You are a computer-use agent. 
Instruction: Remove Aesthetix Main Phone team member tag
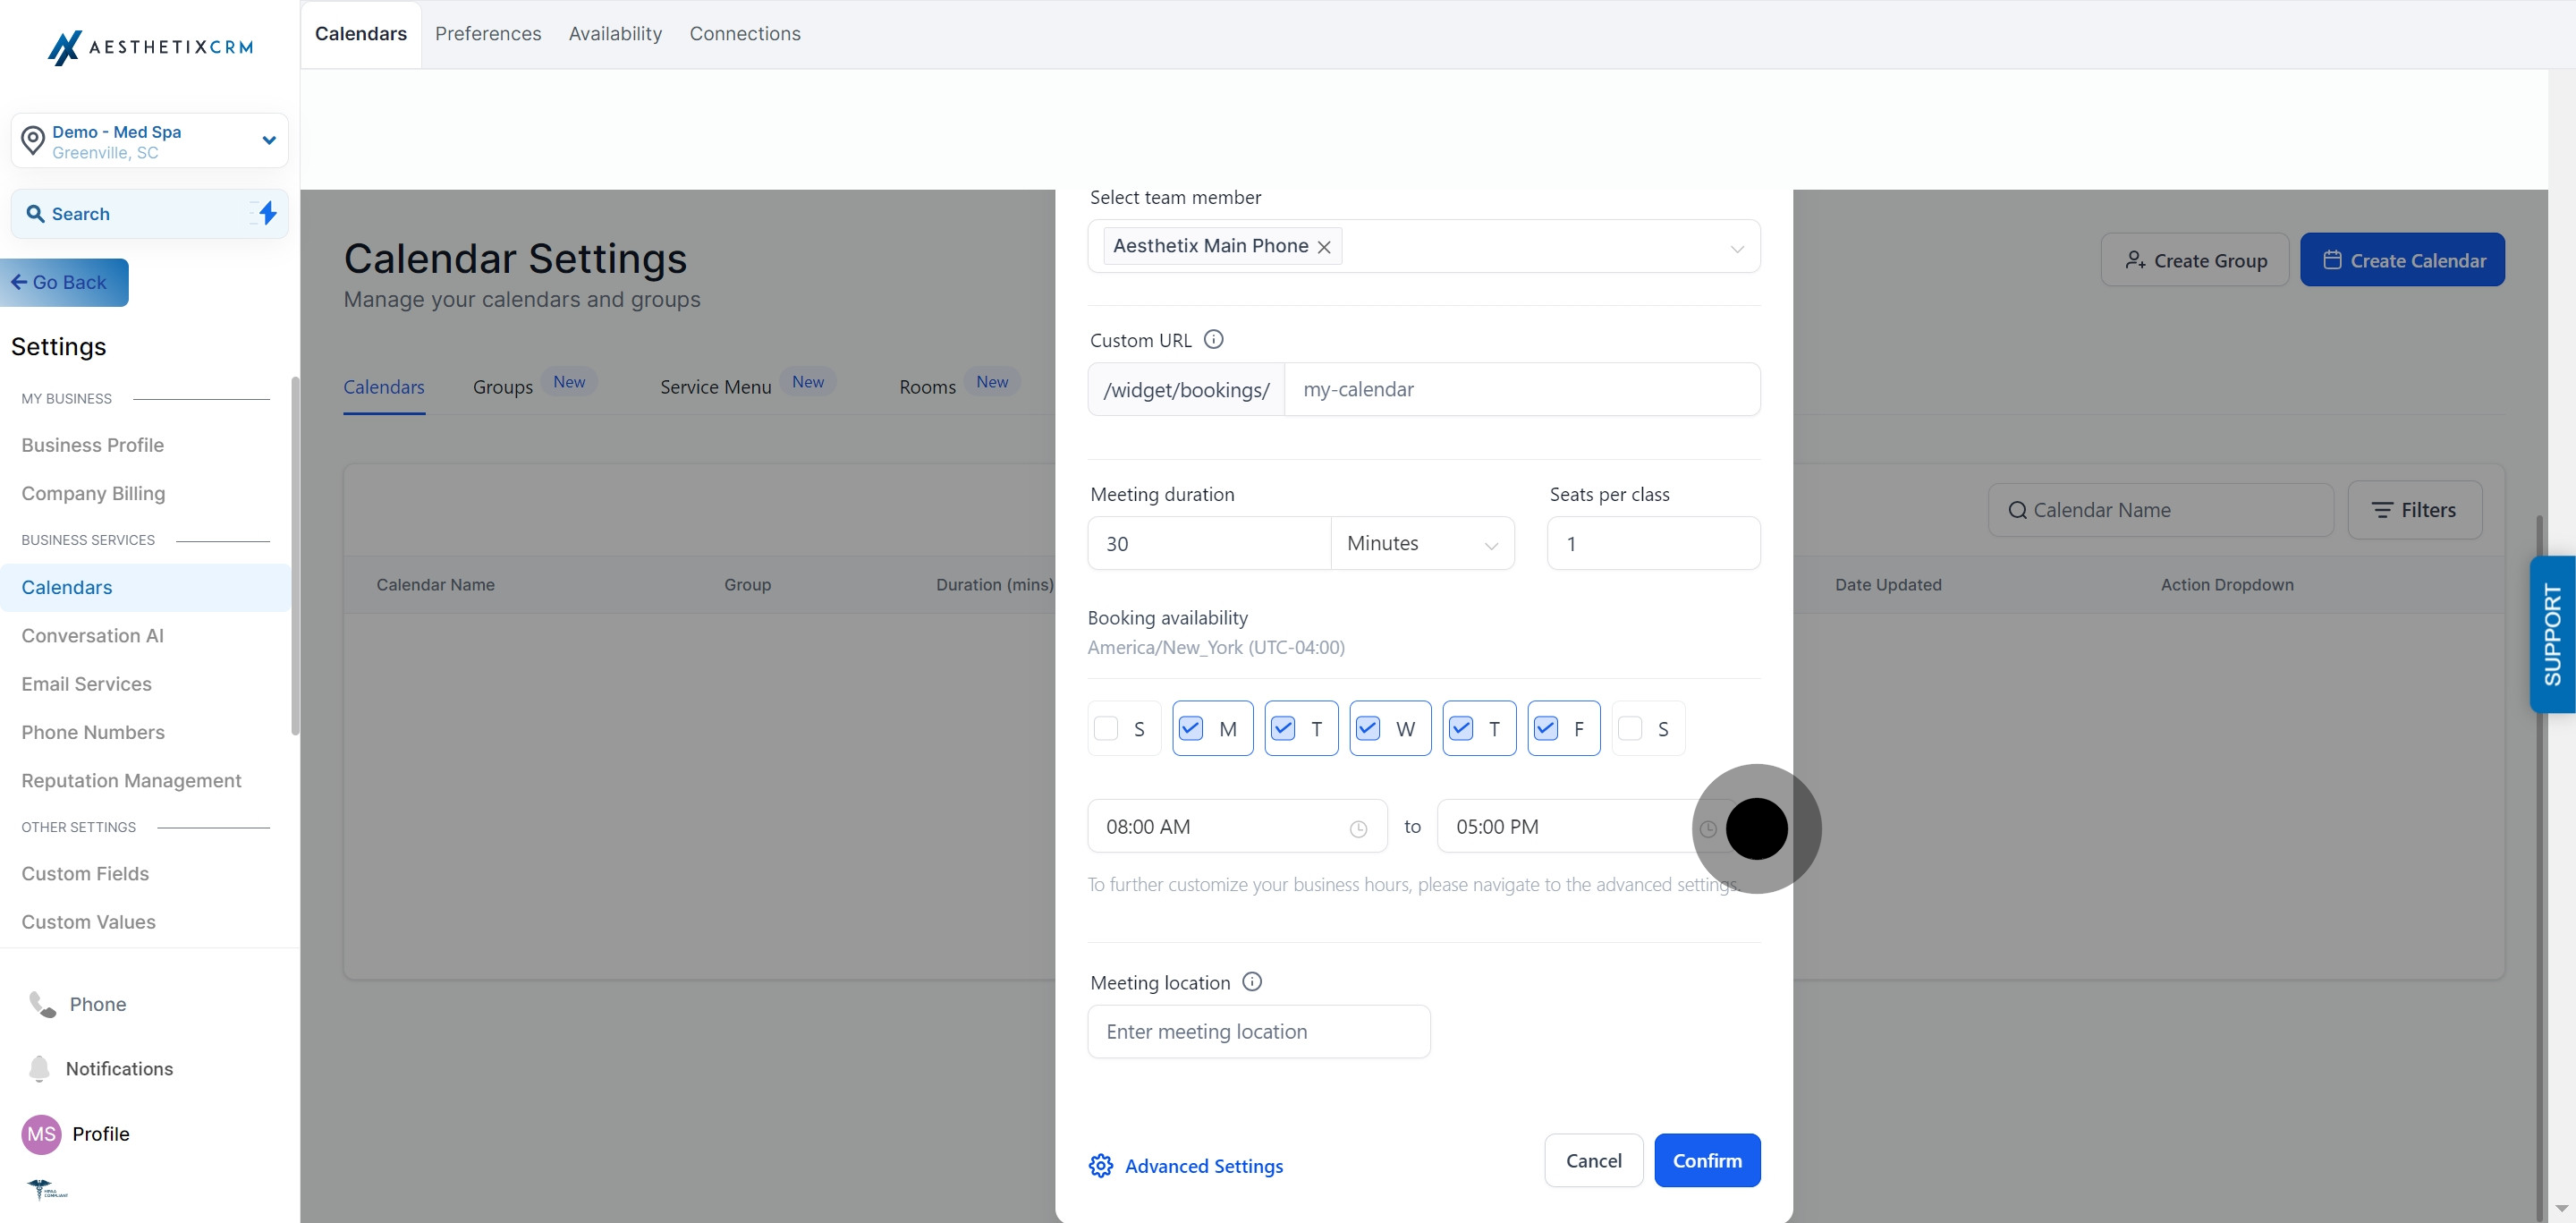point(1324,247)
